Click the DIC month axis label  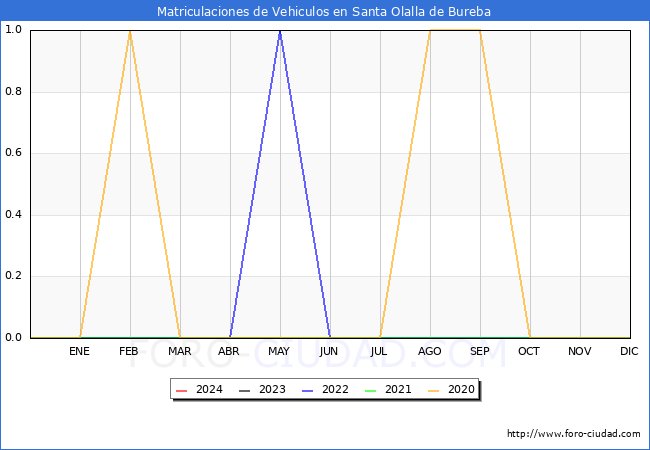pos(629,351)
